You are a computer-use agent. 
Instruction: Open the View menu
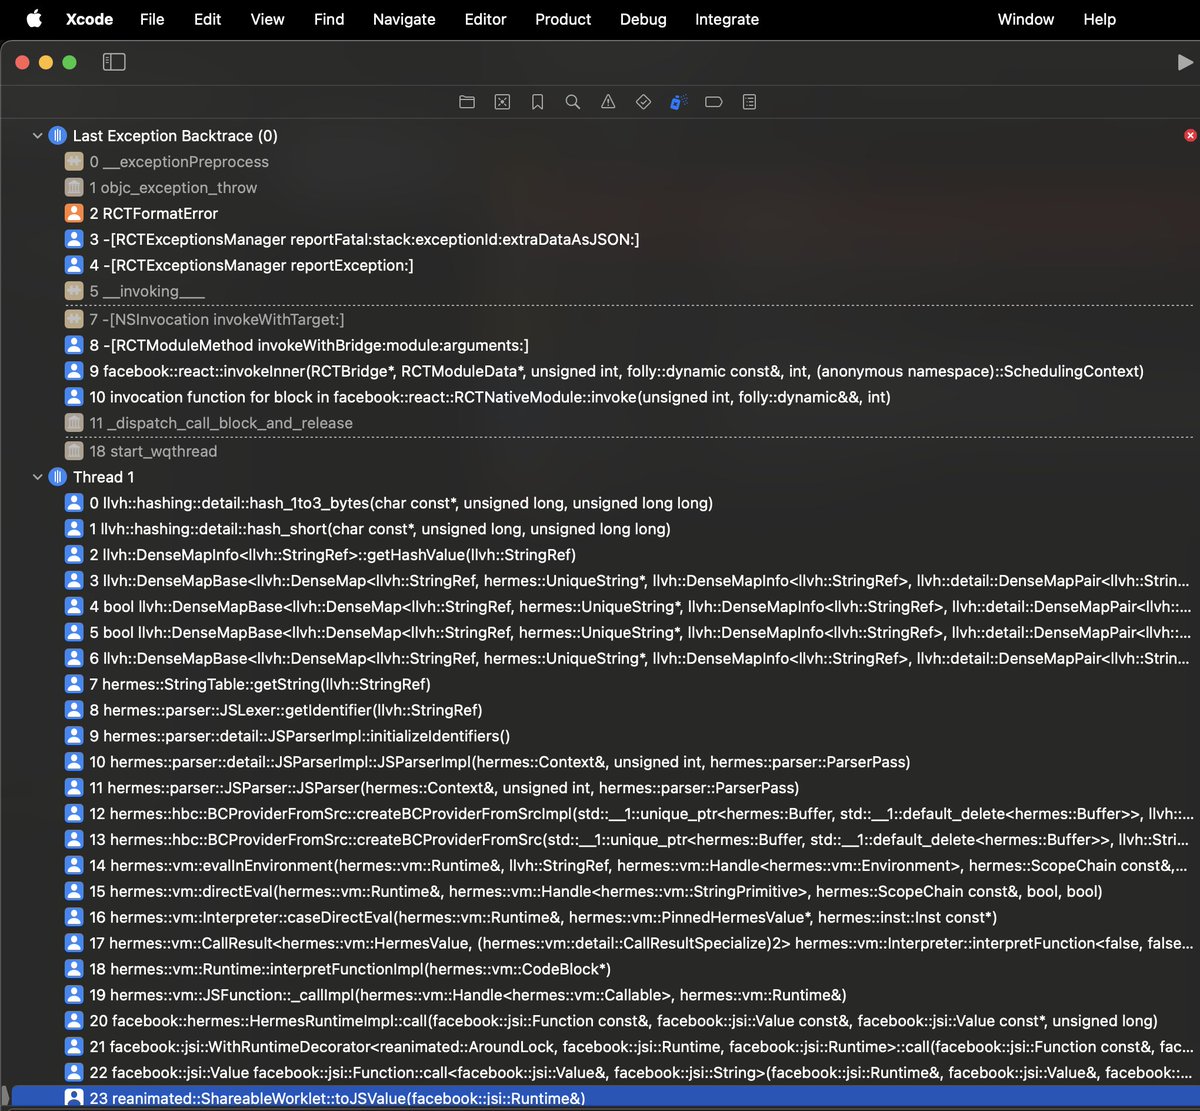pyautogui.click(x=267, y=19)
